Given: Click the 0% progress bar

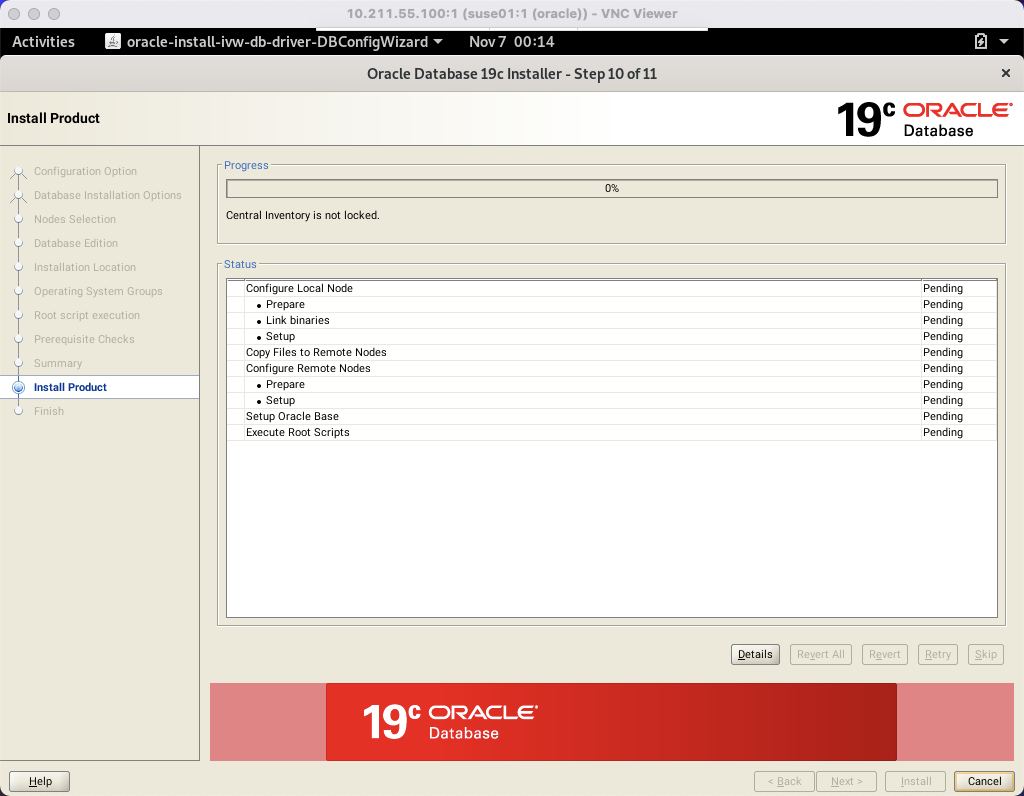Looking at the screenshot, I should [x=611, y=188].
